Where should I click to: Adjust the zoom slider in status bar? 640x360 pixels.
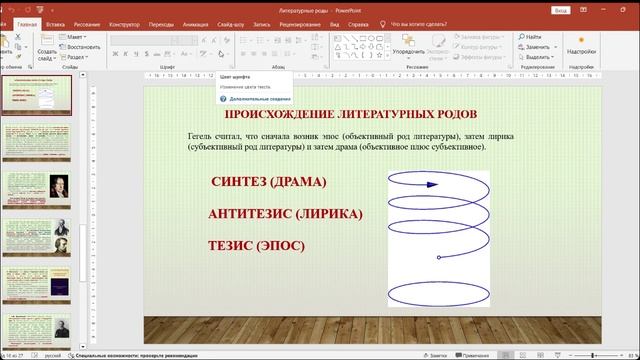coord(593,356)
